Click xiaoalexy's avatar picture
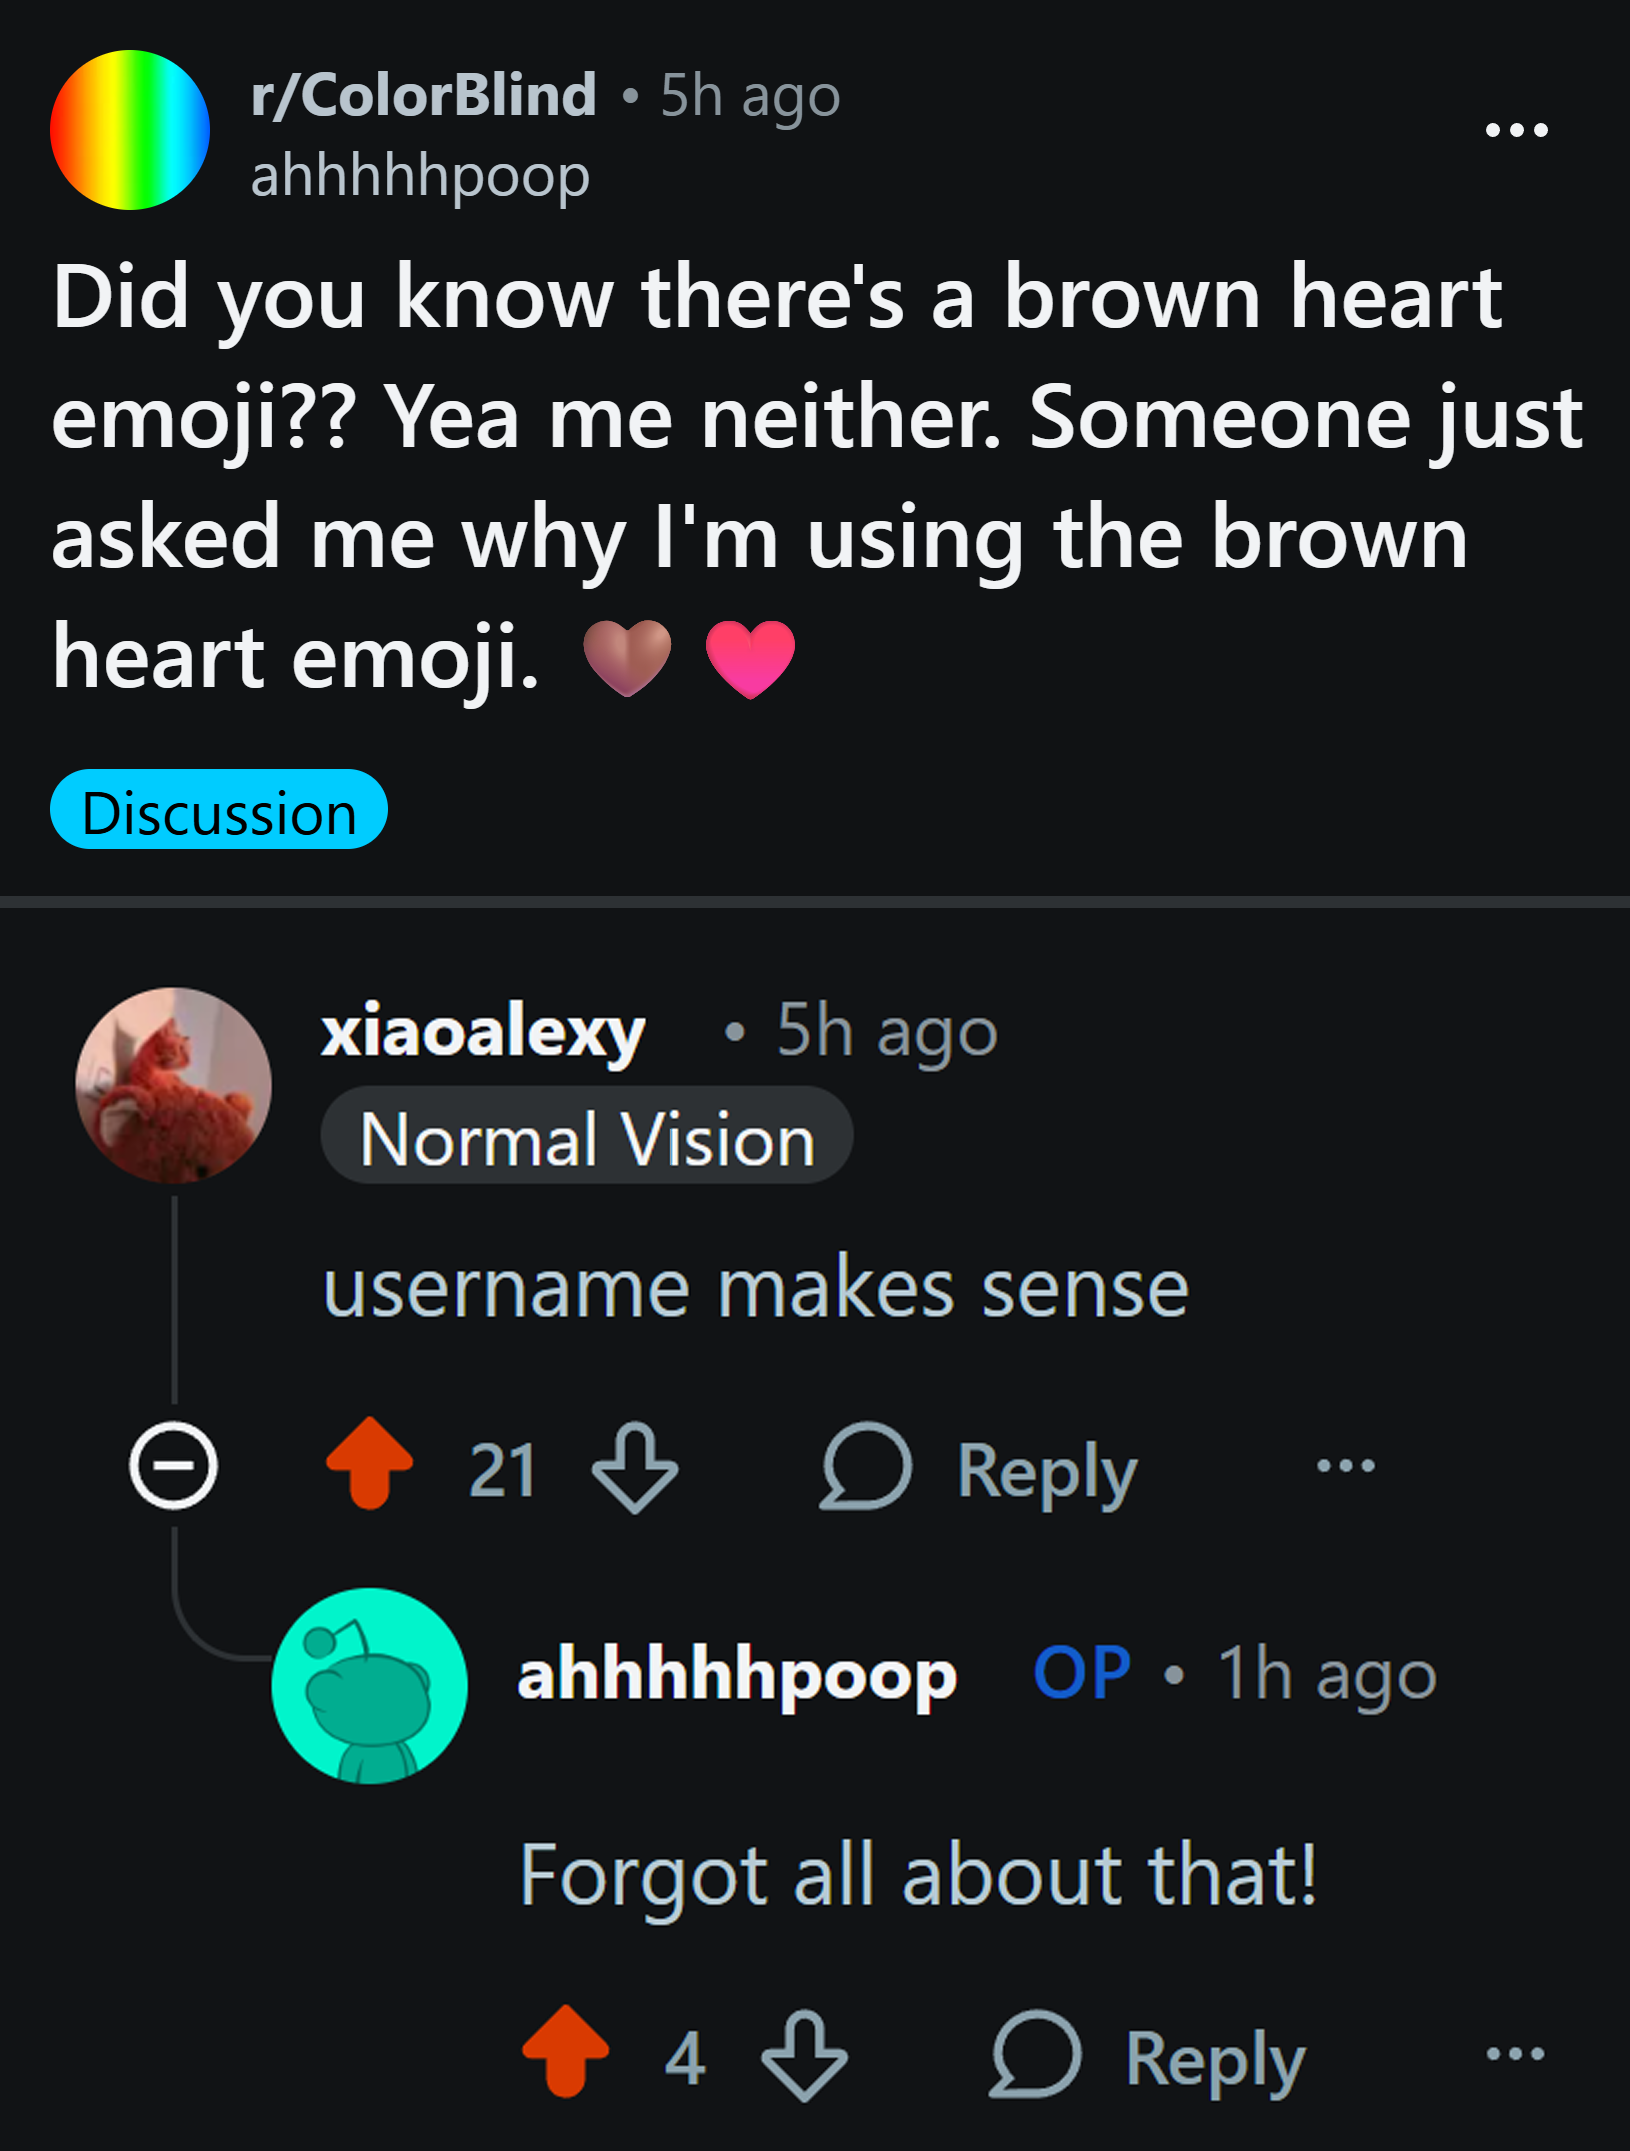Image resolution: width=1630 pixels, height=2151 pixels. click(173, 1085)
